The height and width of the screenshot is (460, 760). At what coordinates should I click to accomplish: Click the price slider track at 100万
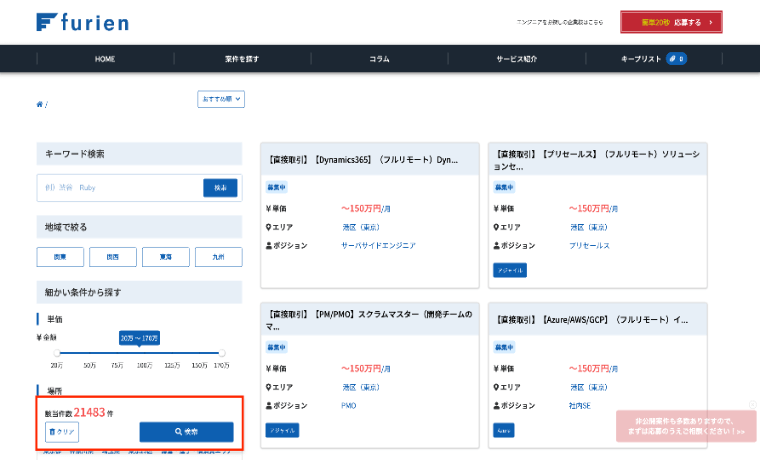[144, 353]
